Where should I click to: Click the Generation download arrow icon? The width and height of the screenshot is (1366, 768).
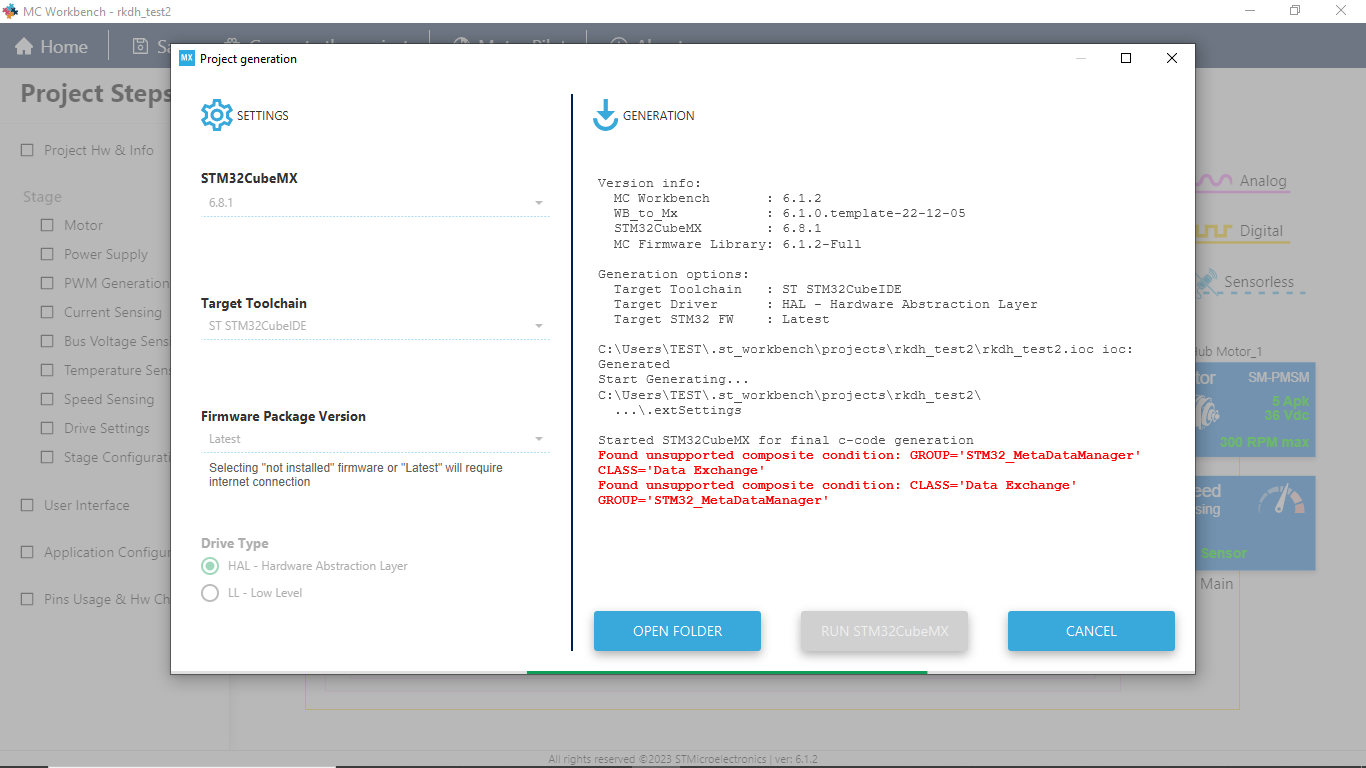coord(605,114)
